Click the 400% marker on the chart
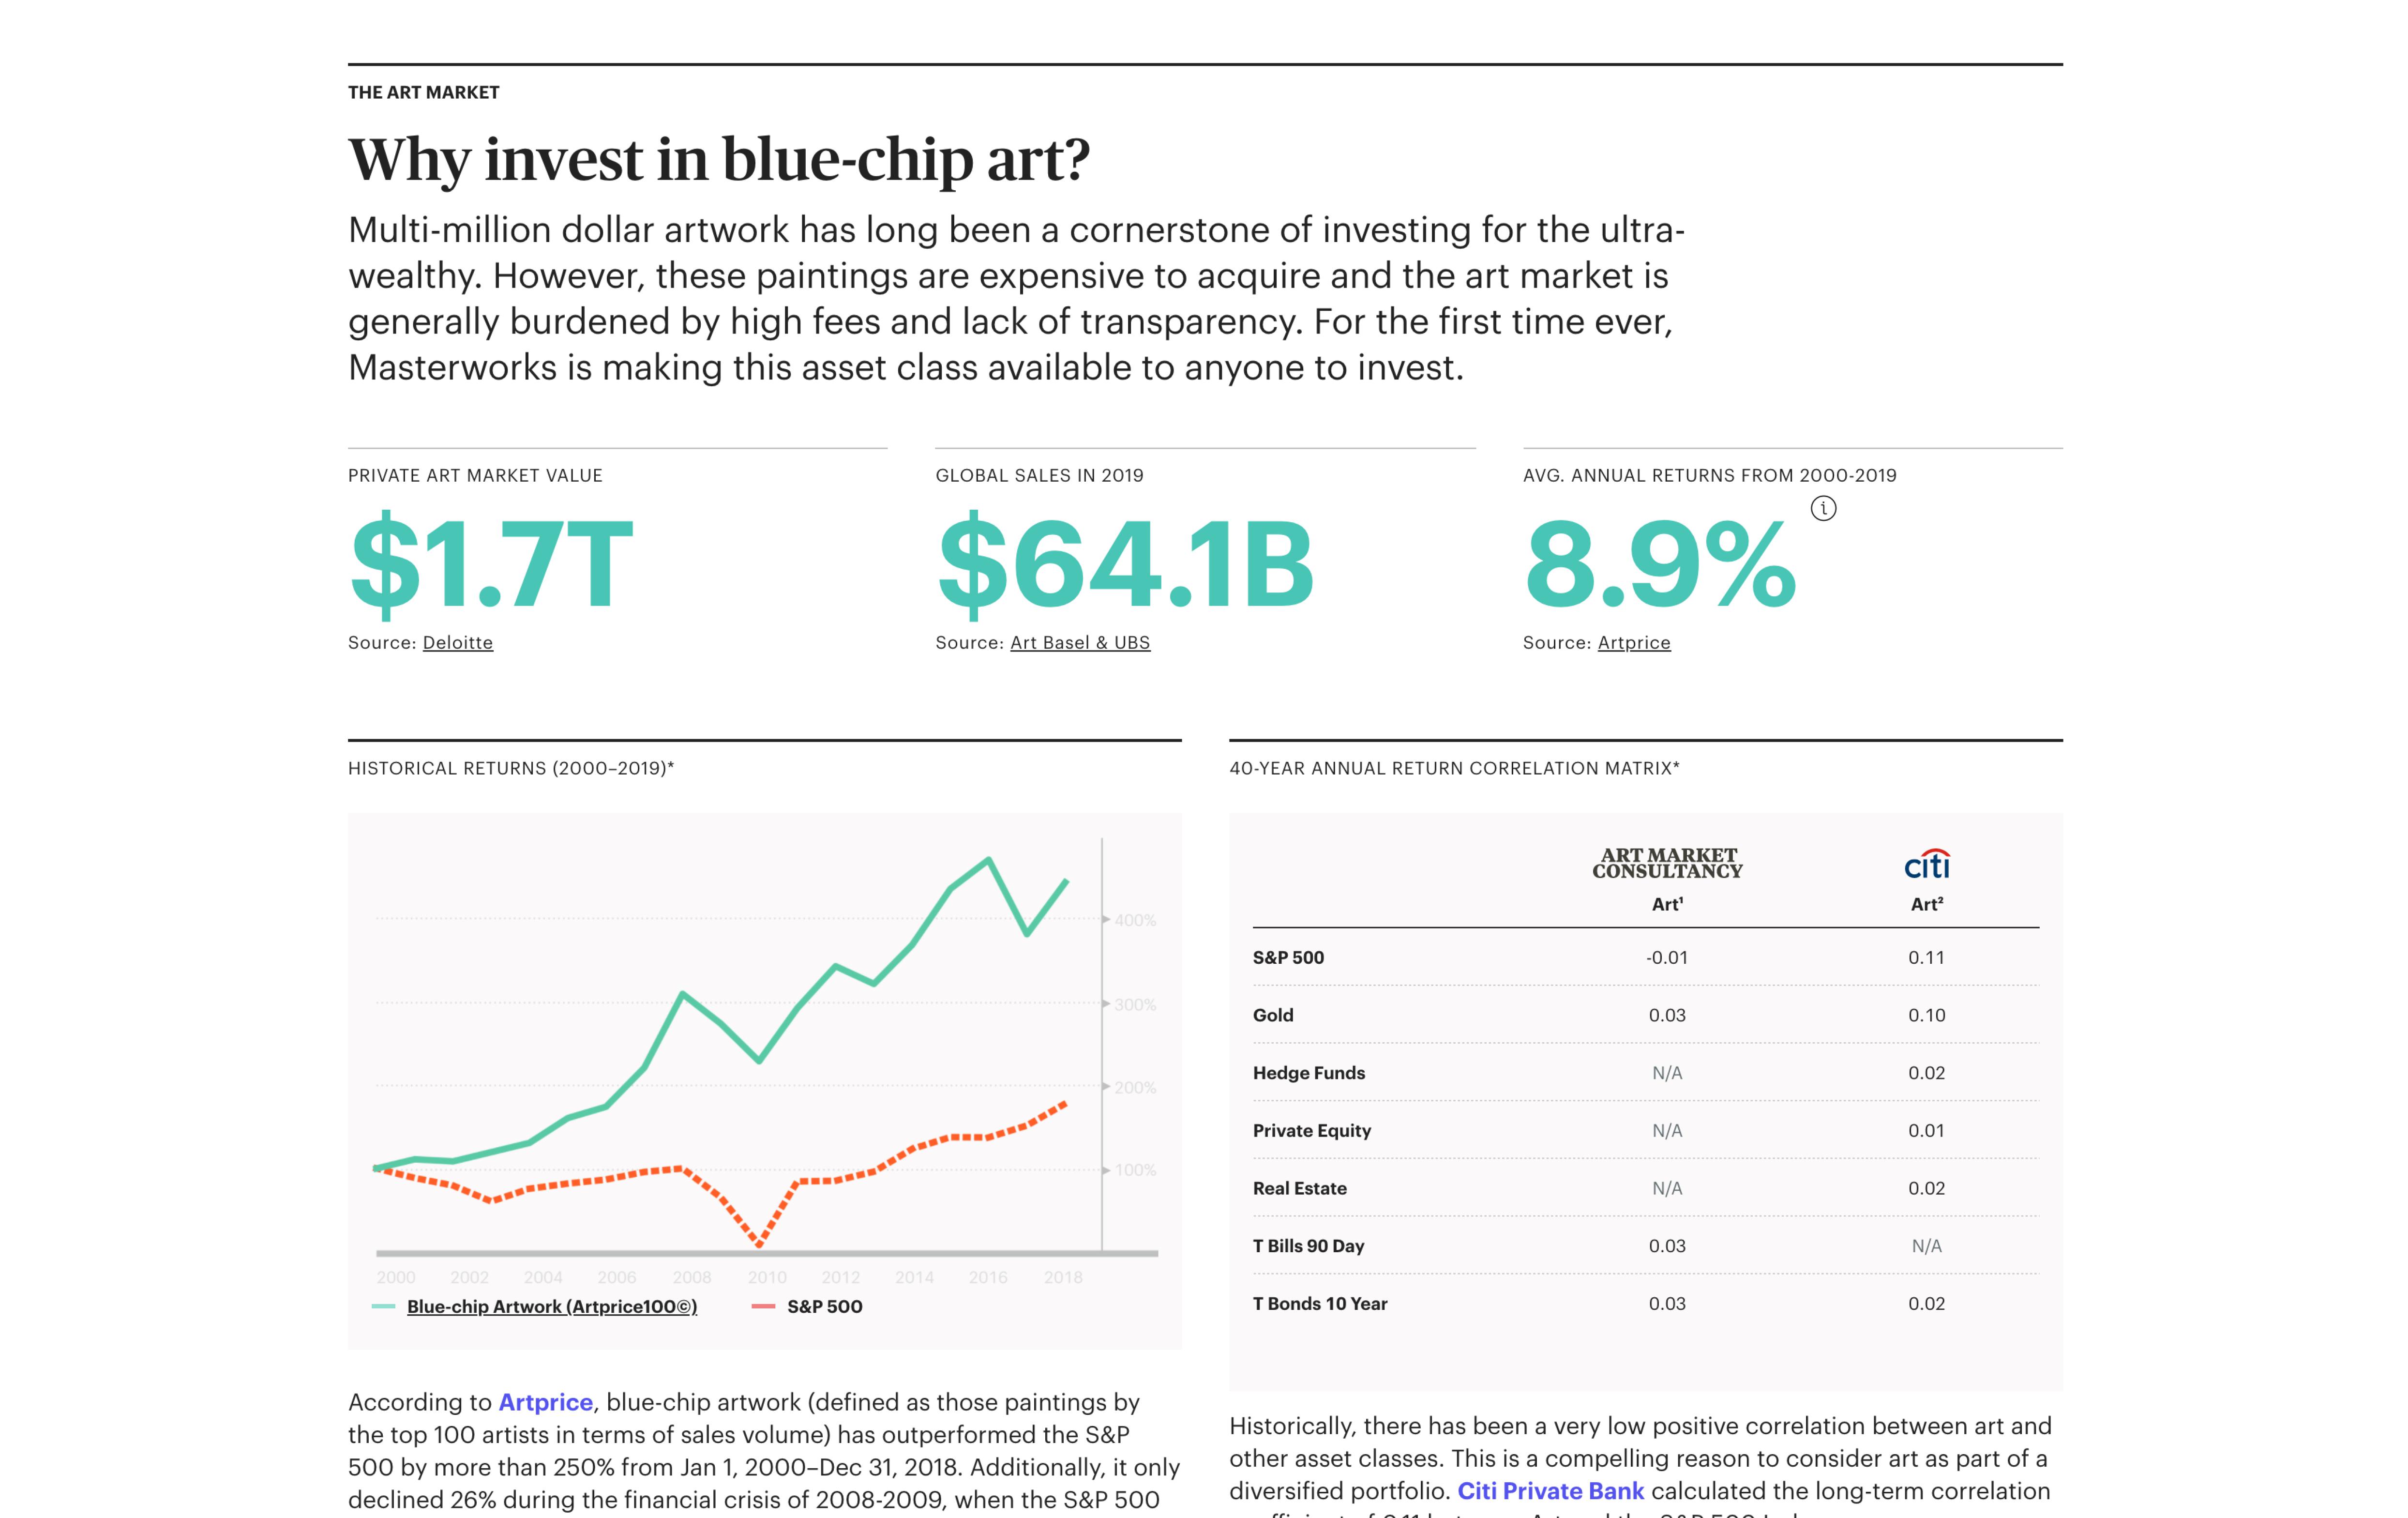The image size is (2408, 1518). coord(1134,920)
